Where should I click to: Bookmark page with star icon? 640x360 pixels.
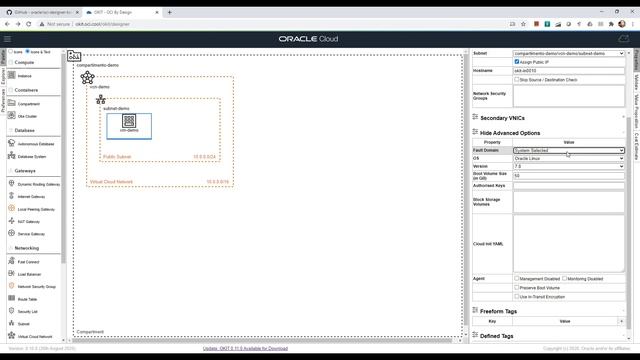(x=523, y=24)
